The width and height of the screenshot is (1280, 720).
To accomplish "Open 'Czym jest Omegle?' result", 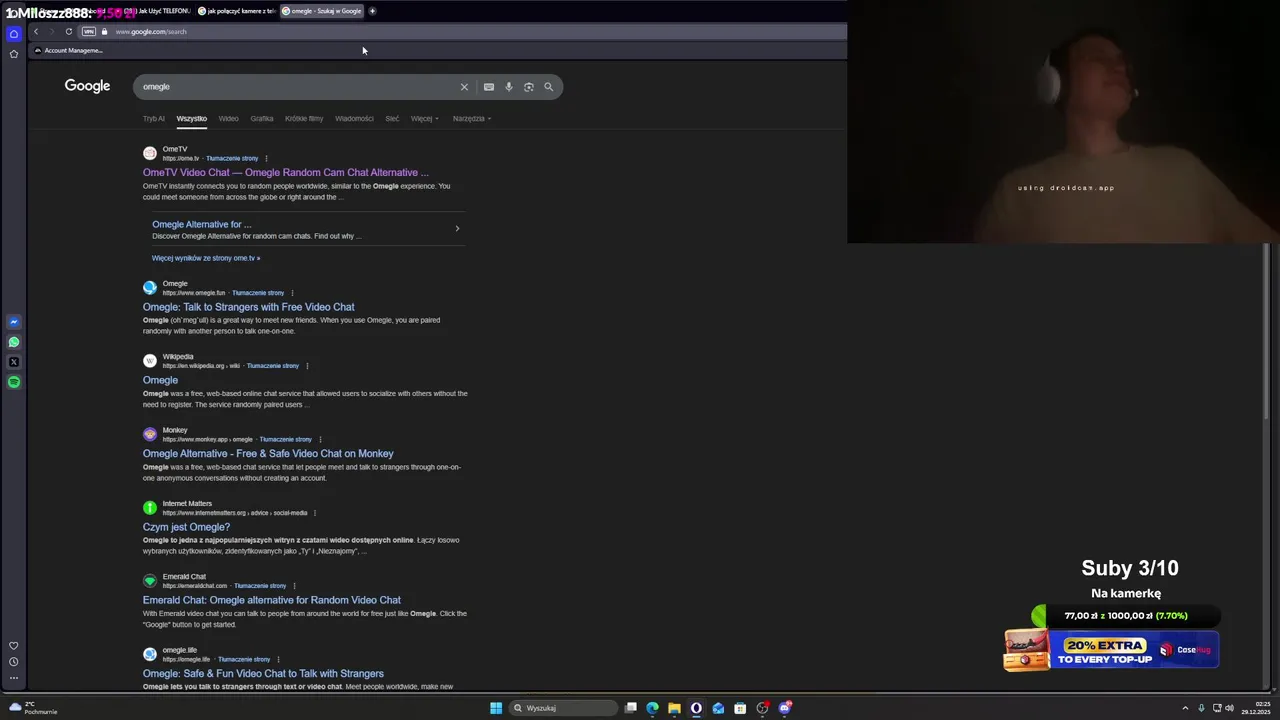I will 186,527.
